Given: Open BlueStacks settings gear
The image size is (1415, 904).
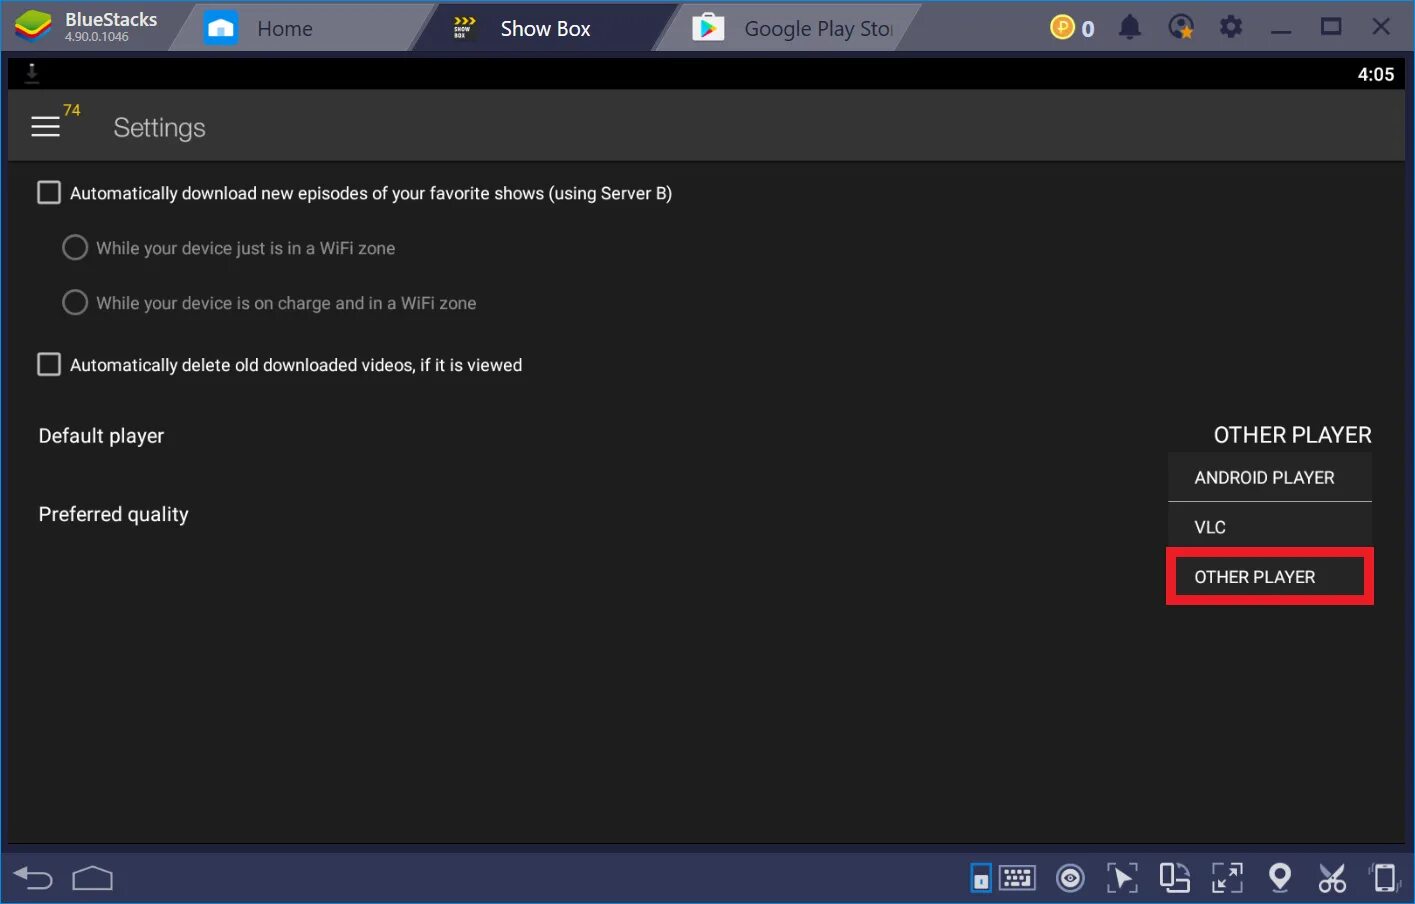Looking at the screenshot, I should [x=1231, y=27].
